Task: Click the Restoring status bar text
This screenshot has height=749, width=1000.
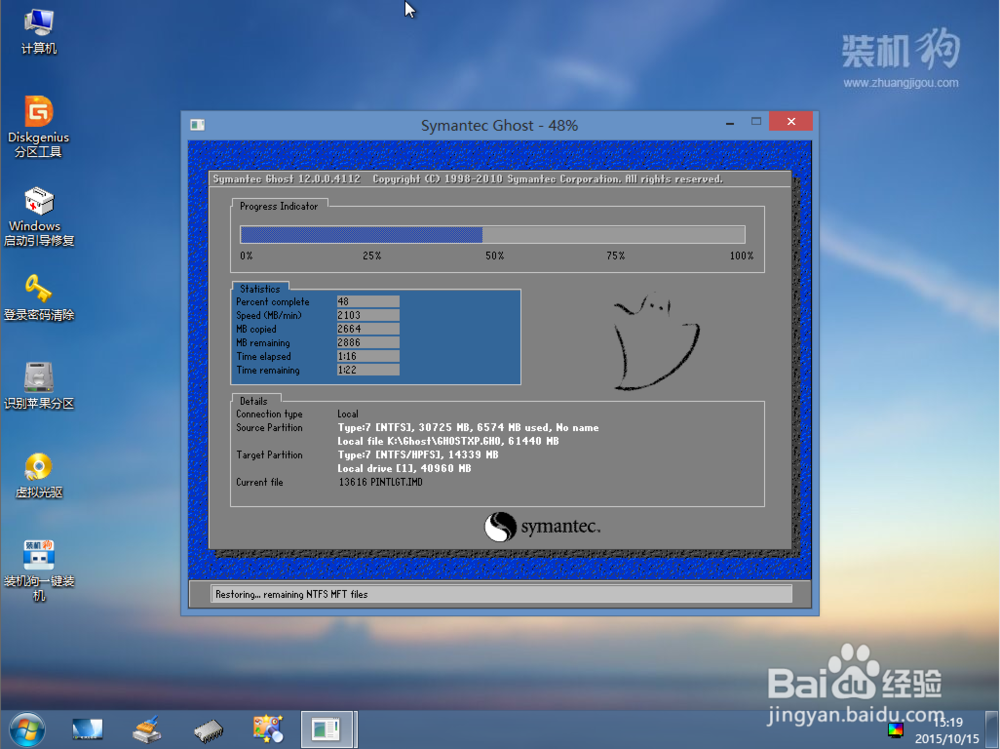Action: click(x=291, y=595)
